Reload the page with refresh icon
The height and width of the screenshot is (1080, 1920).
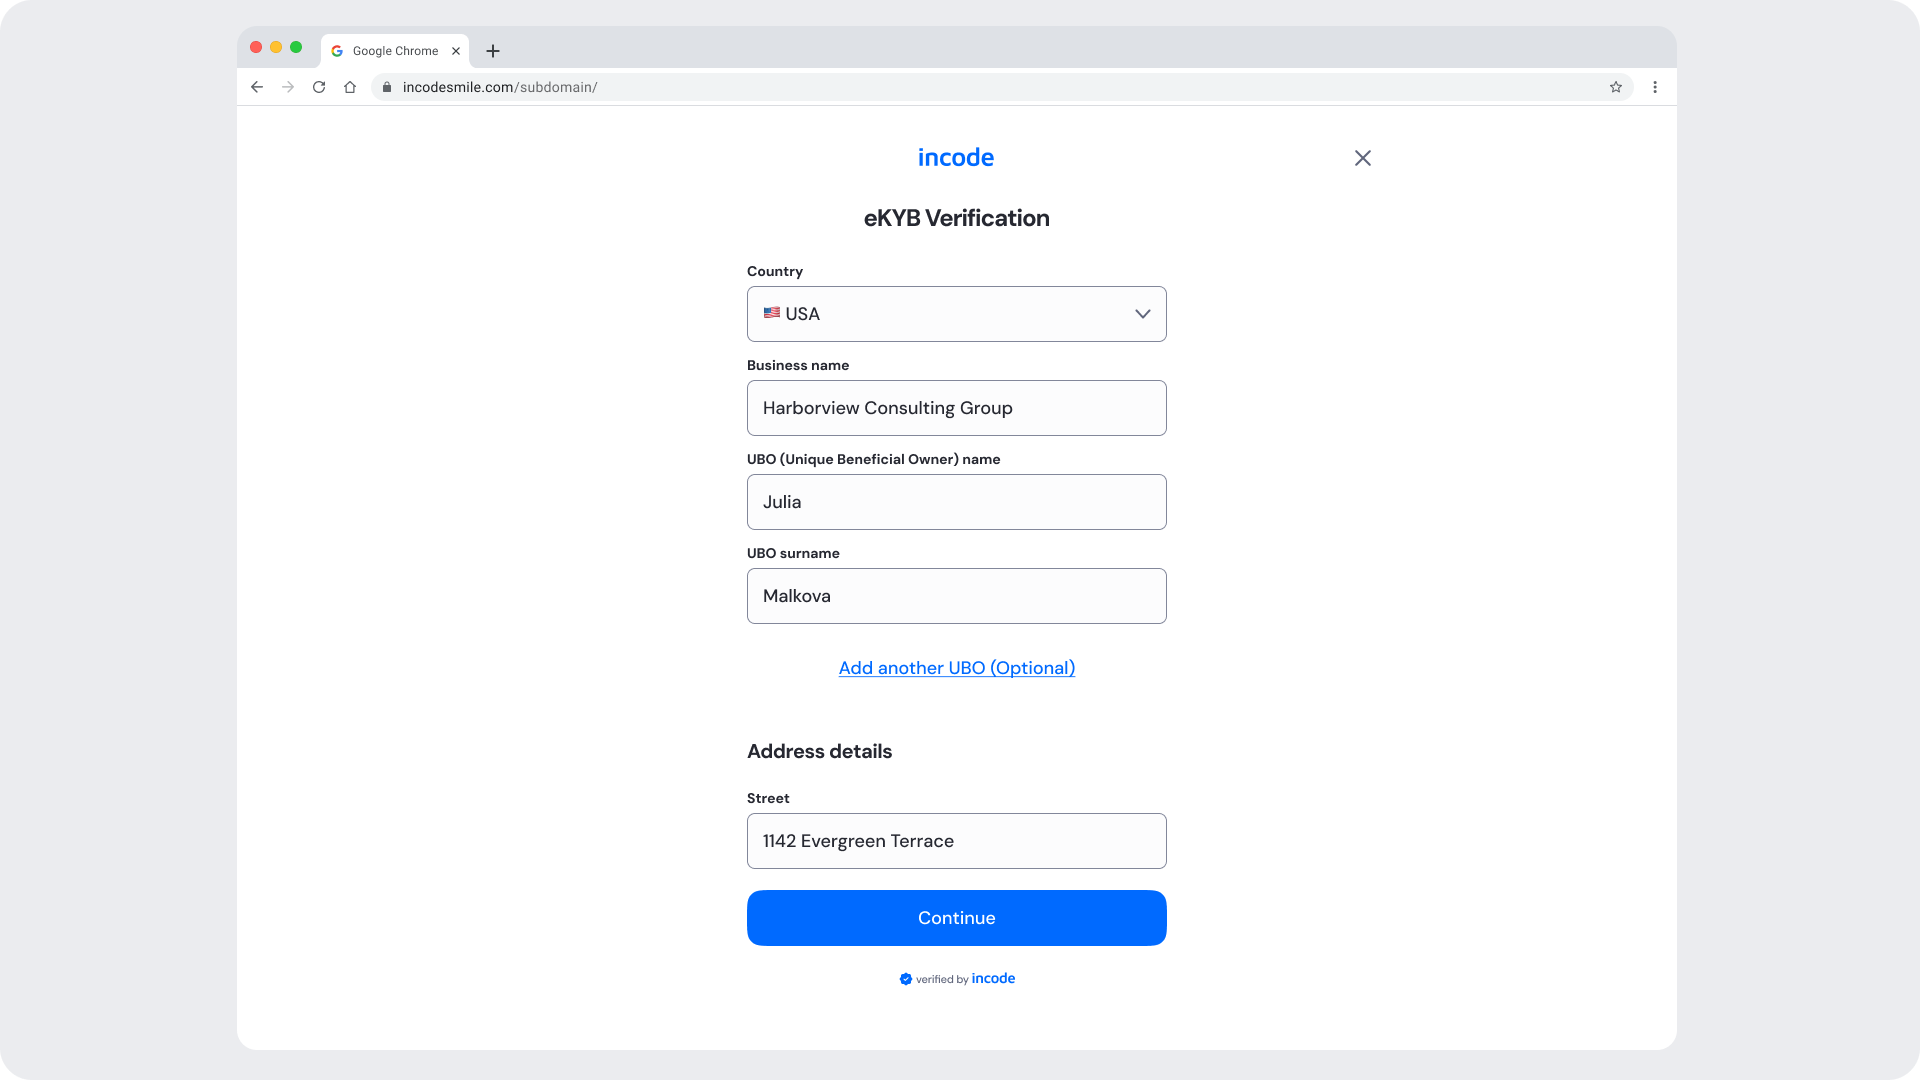[319, 87]
